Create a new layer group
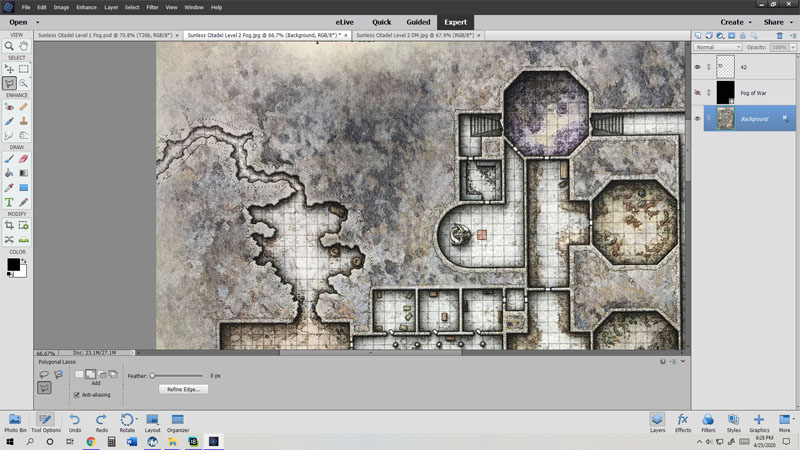800x450 pixels. (709, 36)
